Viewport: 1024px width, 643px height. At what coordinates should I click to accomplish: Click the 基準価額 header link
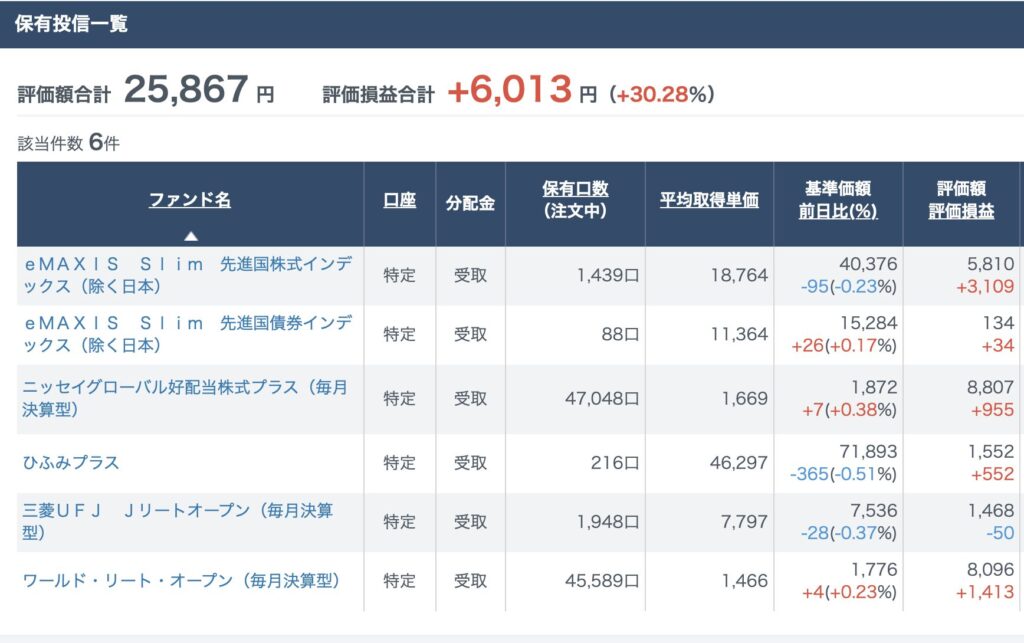837,189
